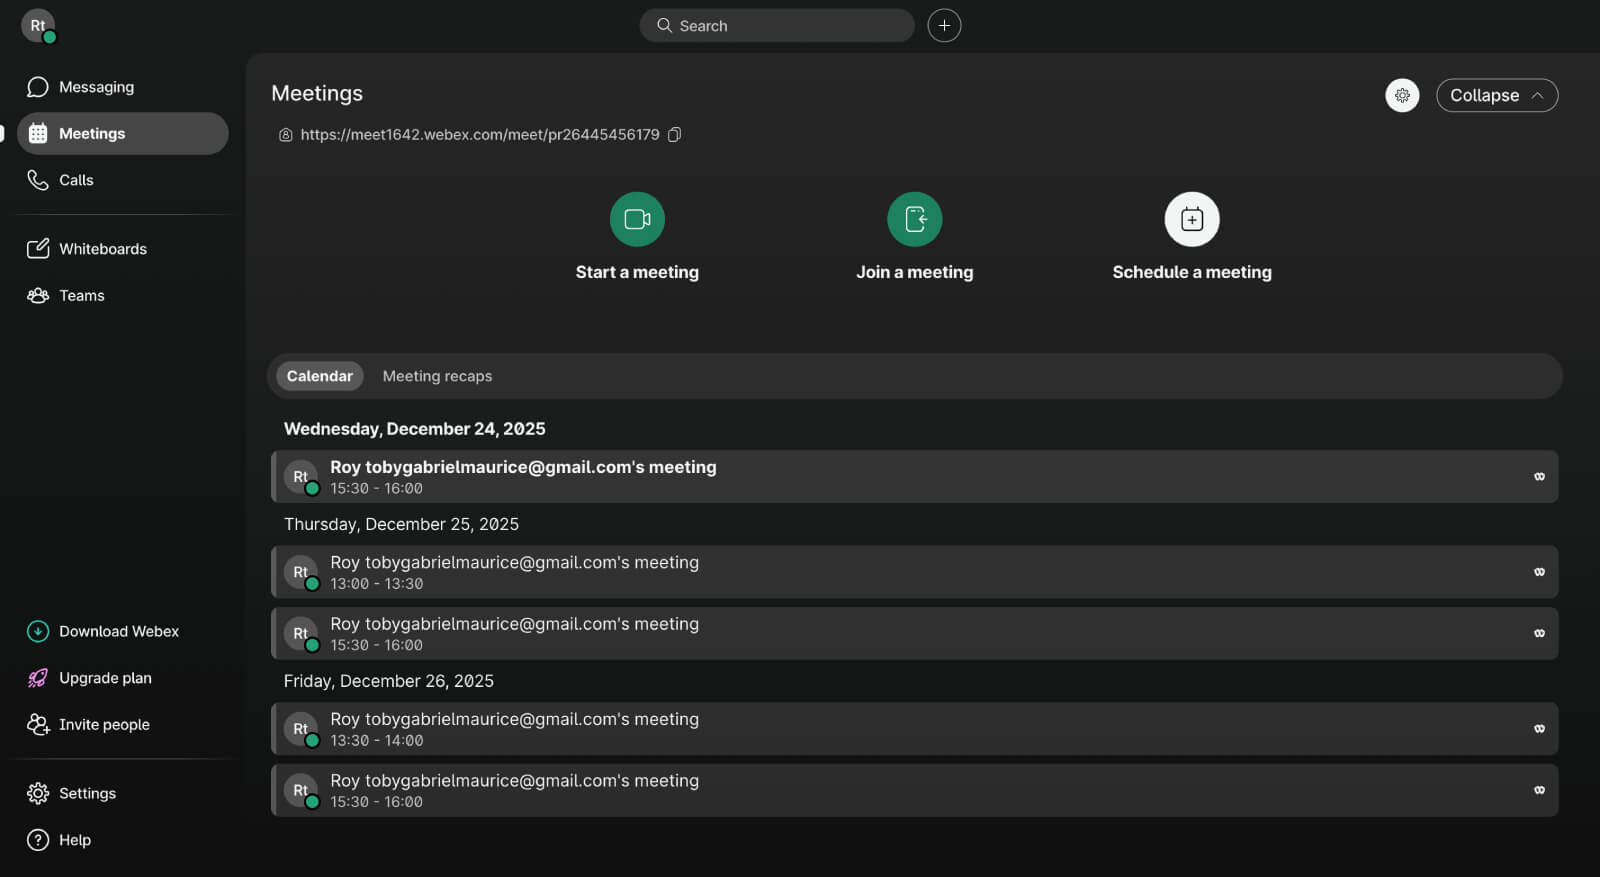Open Upgrade plan
This screenshot has height=877, width=1600.
coord(122,678)
